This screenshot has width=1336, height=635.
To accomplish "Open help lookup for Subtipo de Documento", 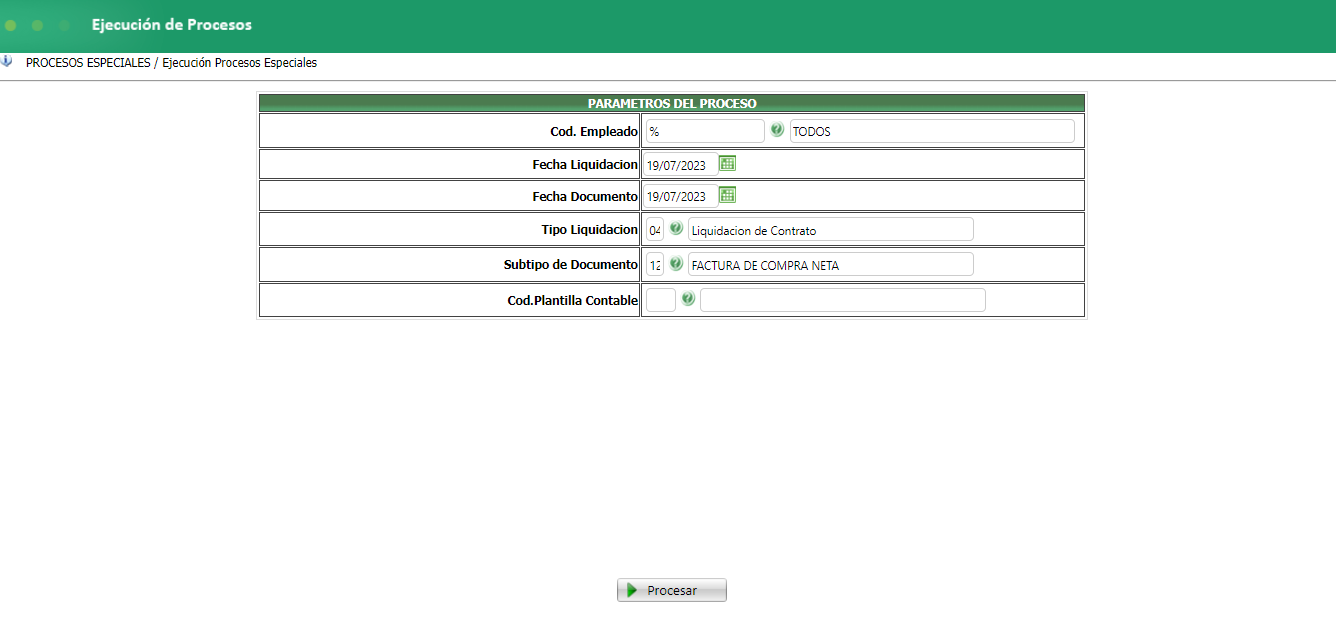I will (x=676, y=264).
